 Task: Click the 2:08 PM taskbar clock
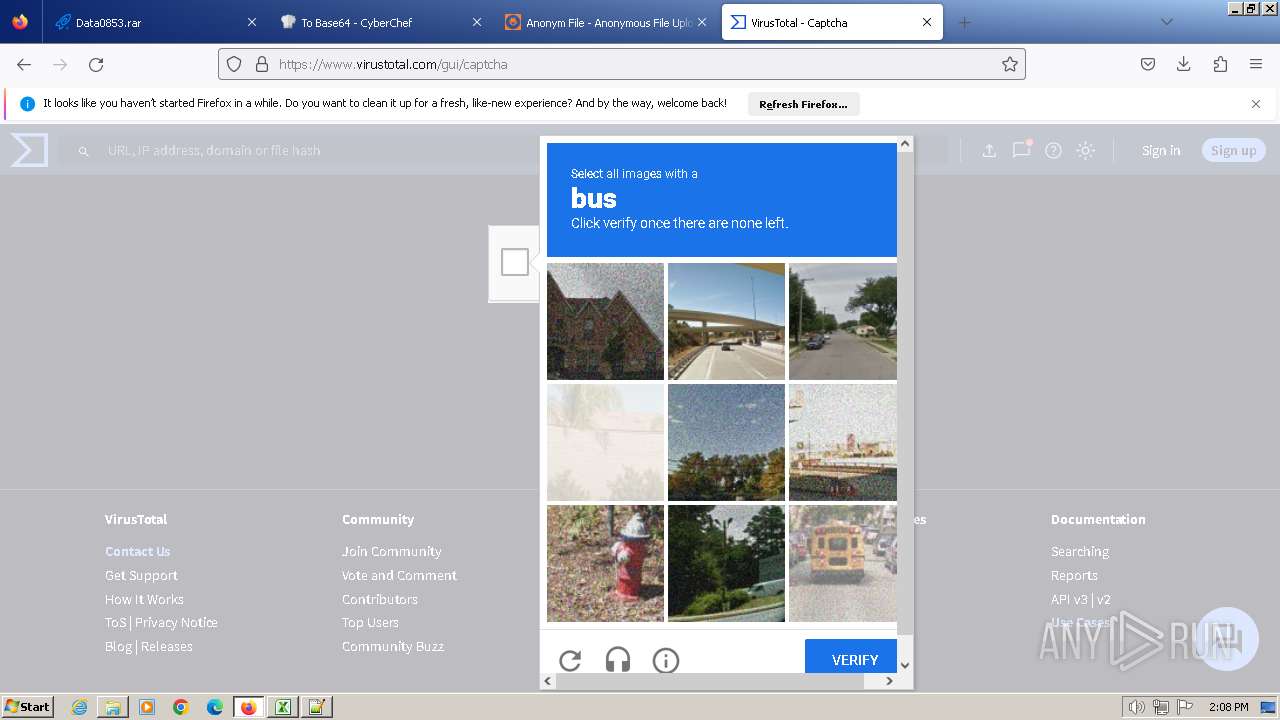tap(1229, 707)
